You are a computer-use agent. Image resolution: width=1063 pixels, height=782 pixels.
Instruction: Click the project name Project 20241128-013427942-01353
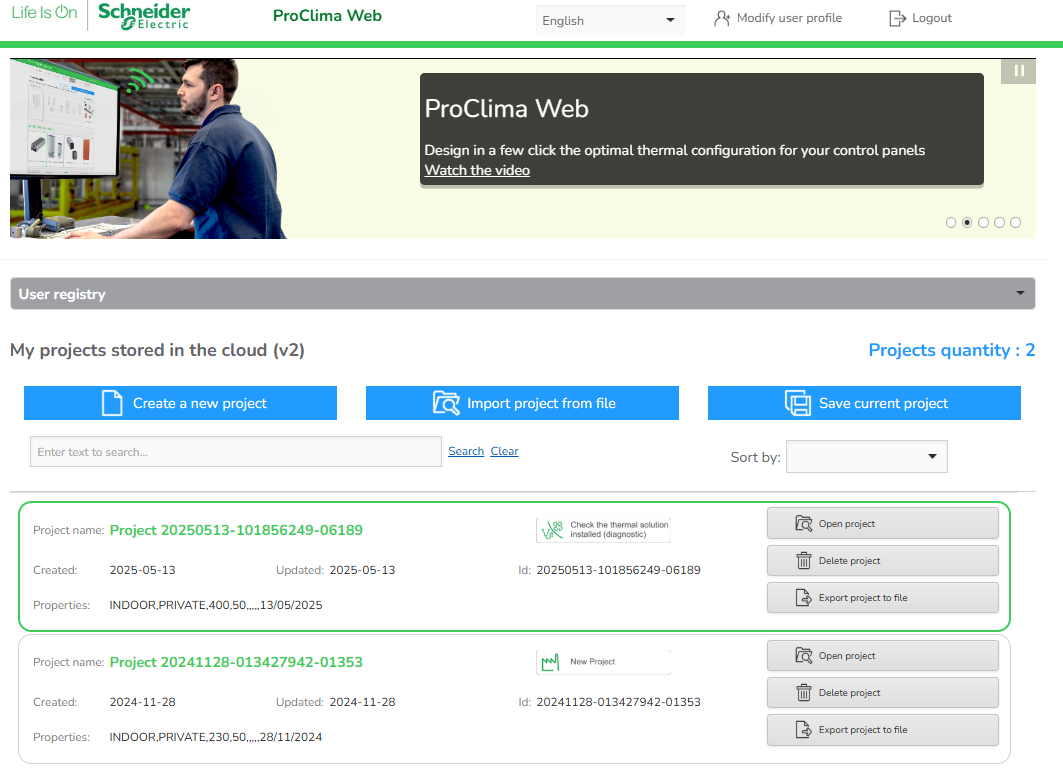(236, 662)
